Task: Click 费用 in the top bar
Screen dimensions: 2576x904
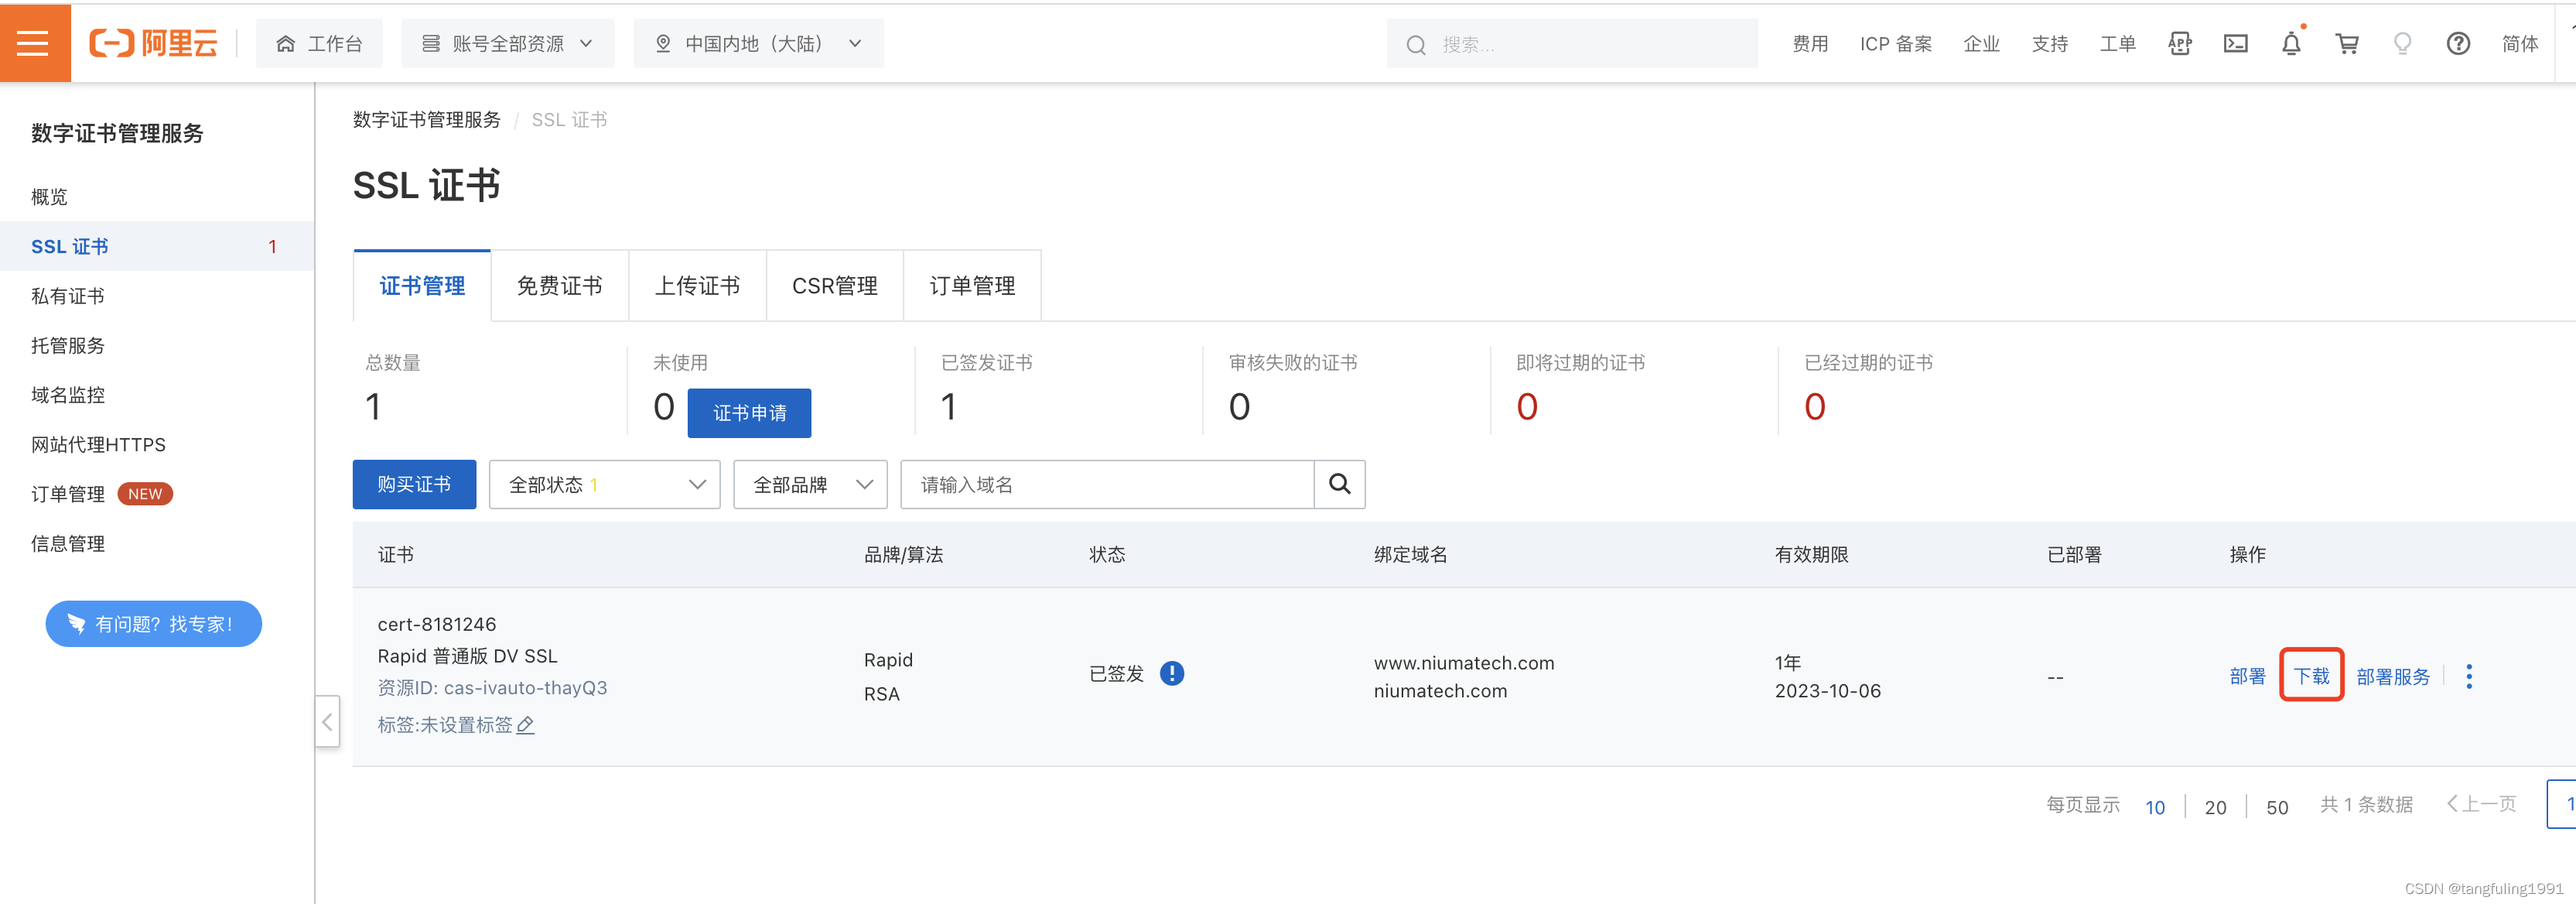Action: tap(1810, 44)
